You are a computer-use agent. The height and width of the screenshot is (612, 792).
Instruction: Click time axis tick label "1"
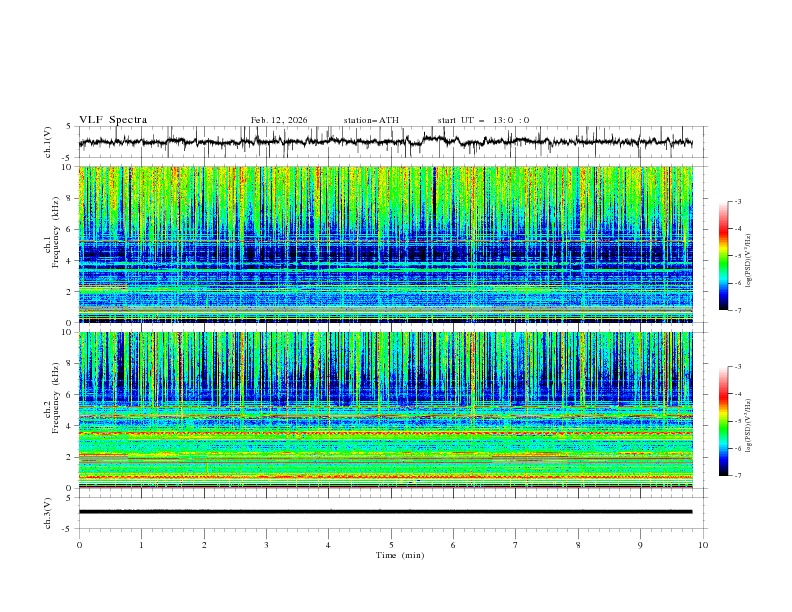[x=141, y=545]
